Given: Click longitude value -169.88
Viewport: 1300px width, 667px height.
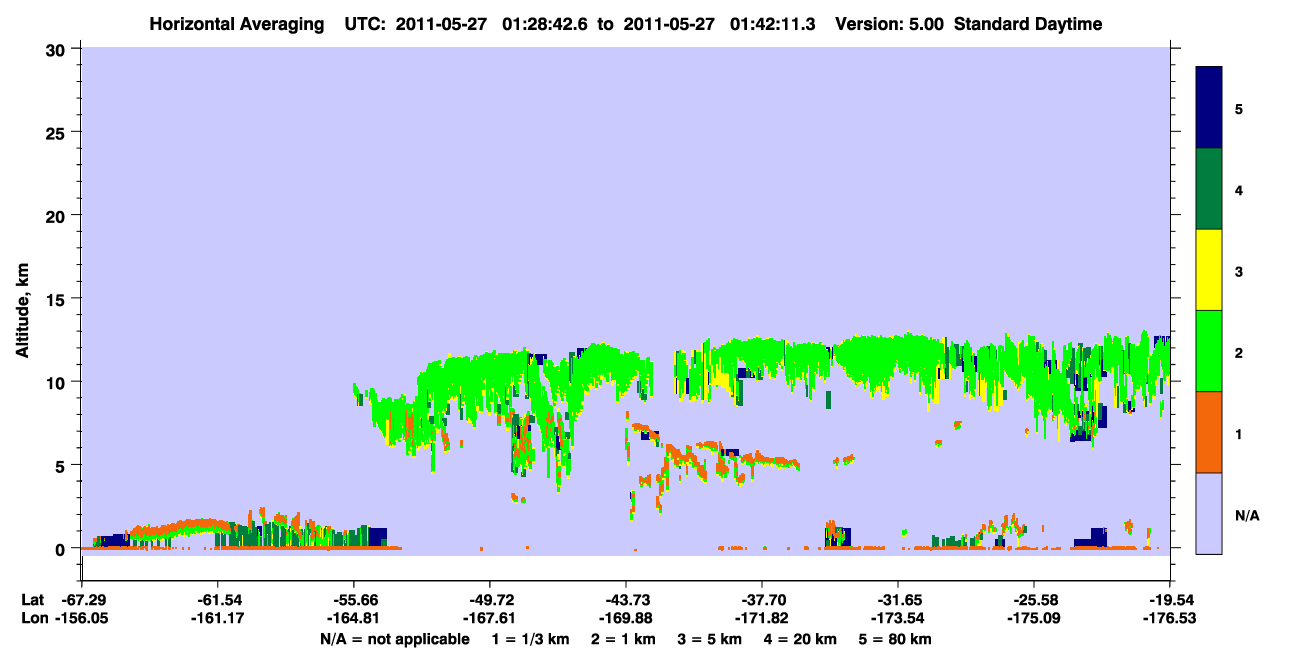Looking at the screenshot, I should click(626, 618).
